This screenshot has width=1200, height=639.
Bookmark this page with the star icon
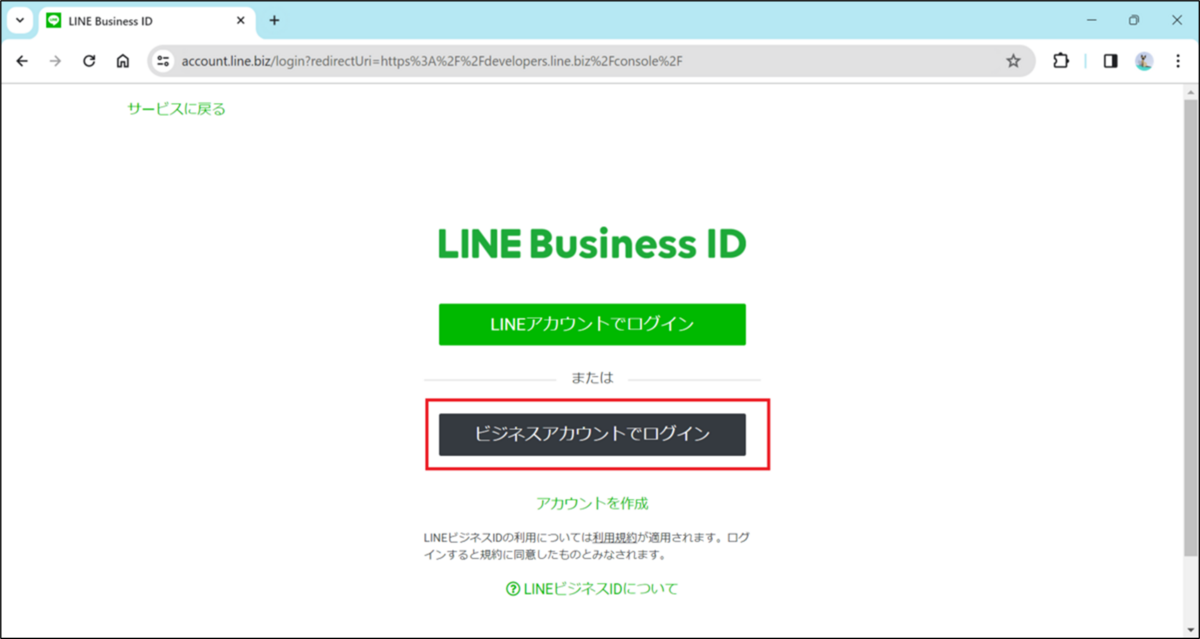pyautogui.click(x=1013, y=61)
